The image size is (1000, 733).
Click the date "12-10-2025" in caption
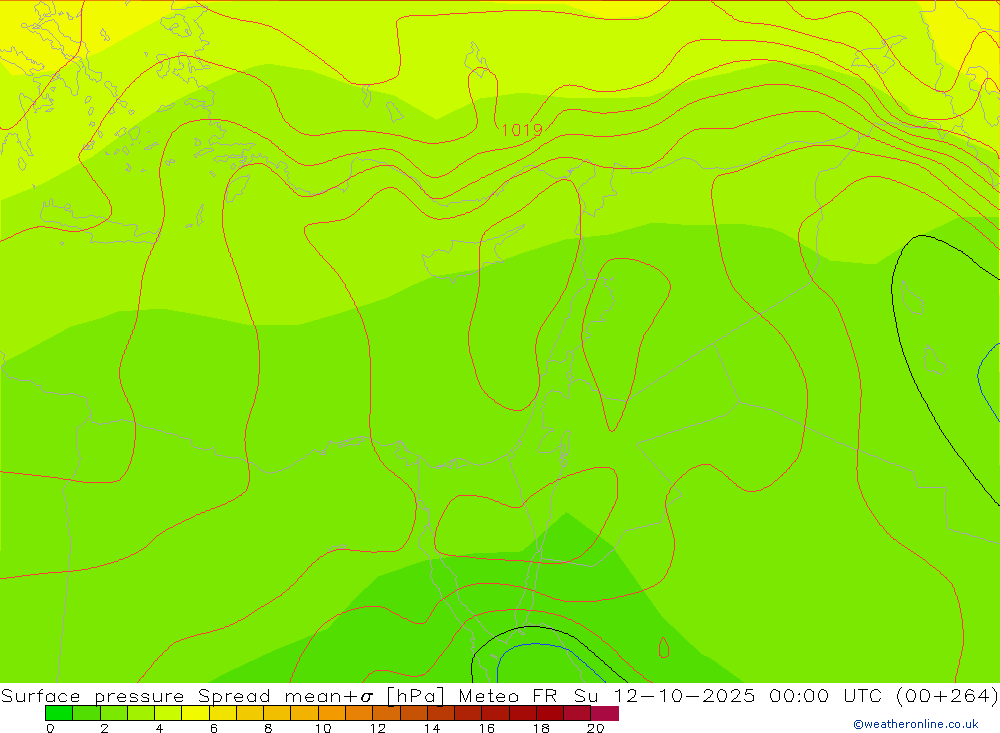684,695
